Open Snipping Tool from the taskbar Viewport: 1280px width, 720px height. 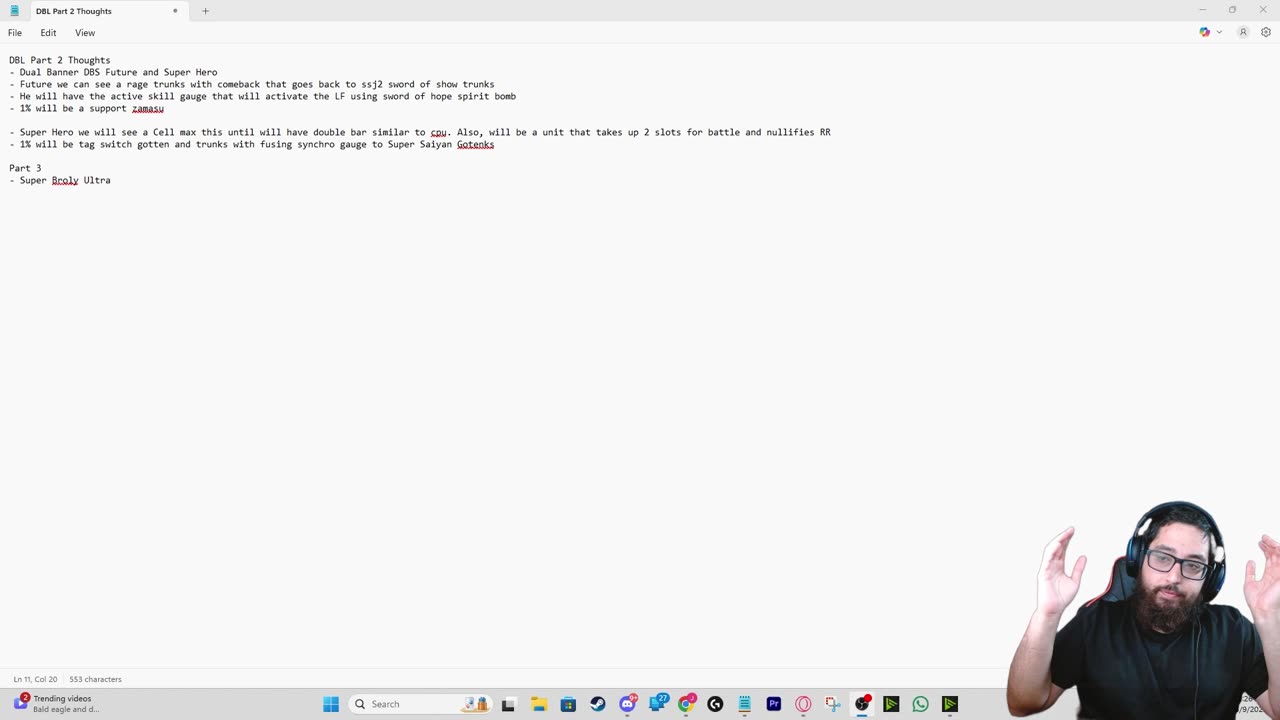832,704
